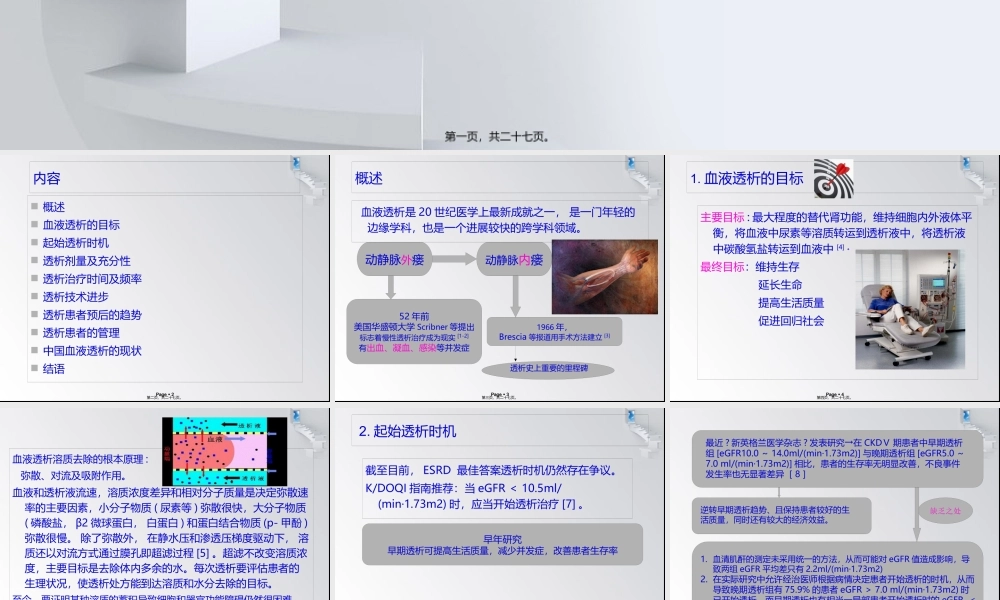The image size is (1000, 600).
Task: Open the 血液透析的目标 contents entry
Action: (x=80, y=222)
